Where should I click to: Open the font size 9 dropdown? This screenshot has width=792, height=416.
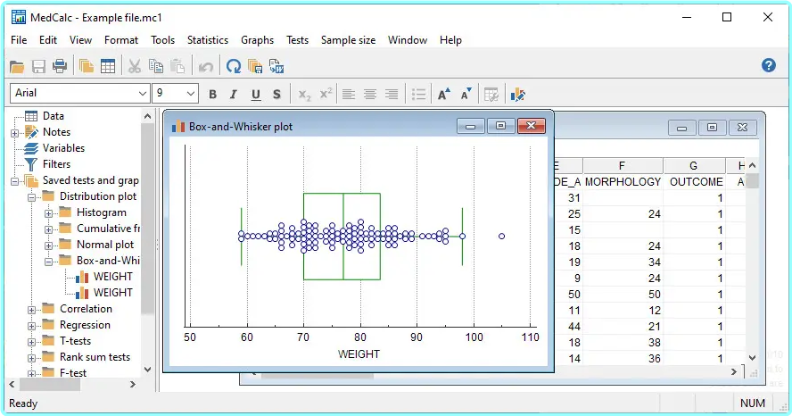point(192,93)
